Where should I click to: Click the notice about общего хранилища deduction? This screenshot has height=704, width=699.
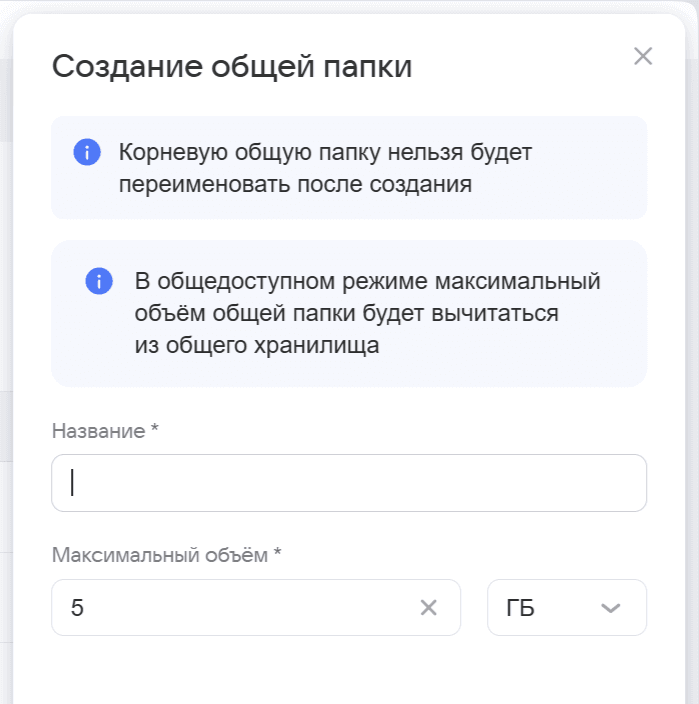point(349,313)
